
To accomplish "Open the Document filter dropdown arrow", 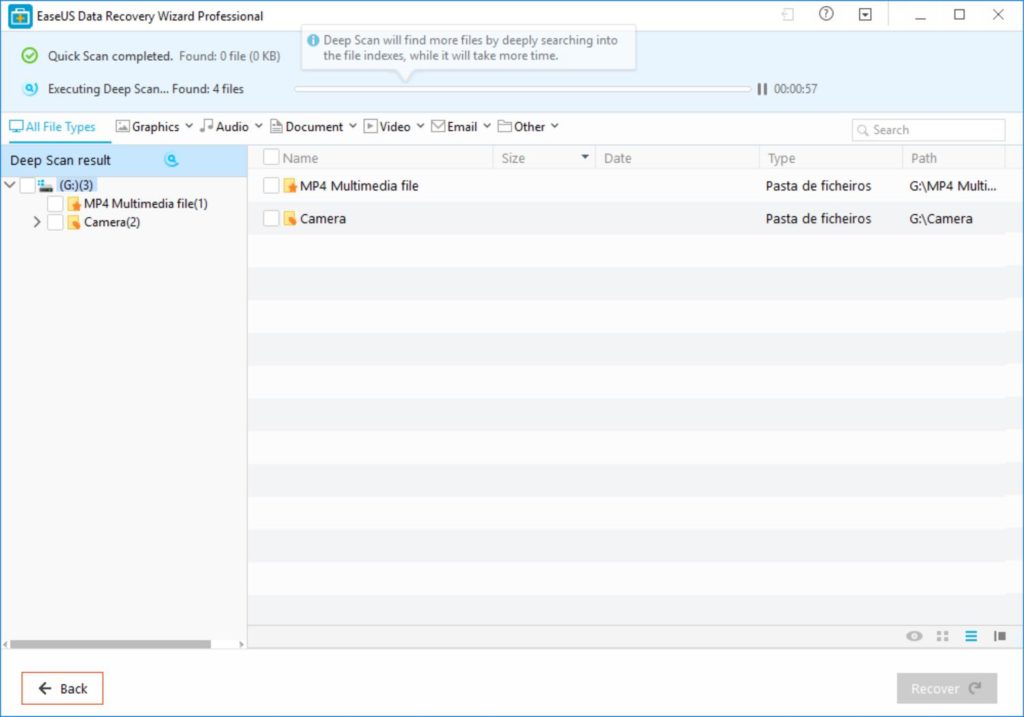I will [x=353, y=126].
